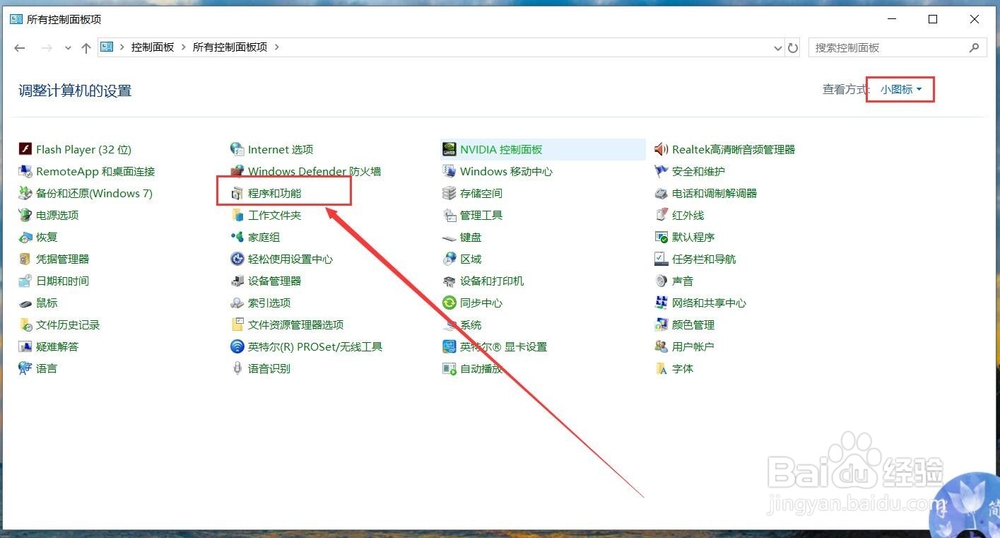This screenshot has height=538, width=1000.
Task: Open the 小图标 view-by dropdown
Action: point(901,89)
